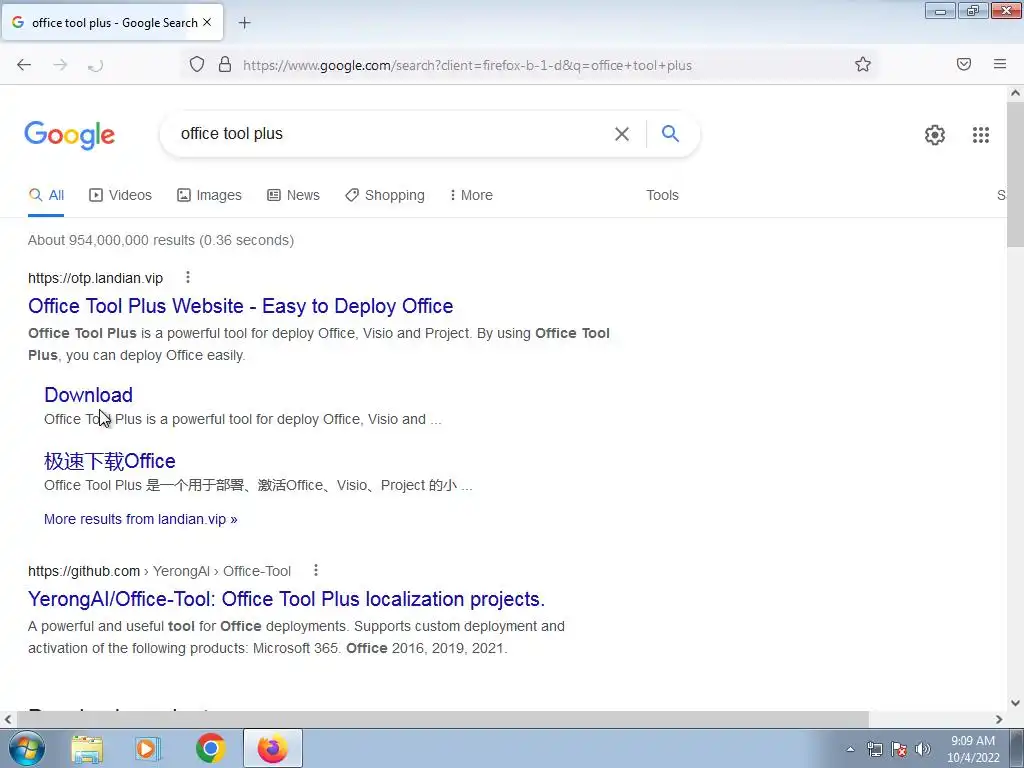Viewport: 1024px width, 768px height.
Task: Launch Windows Explorer from the taskbar
Action: click(x=87, y=749)
